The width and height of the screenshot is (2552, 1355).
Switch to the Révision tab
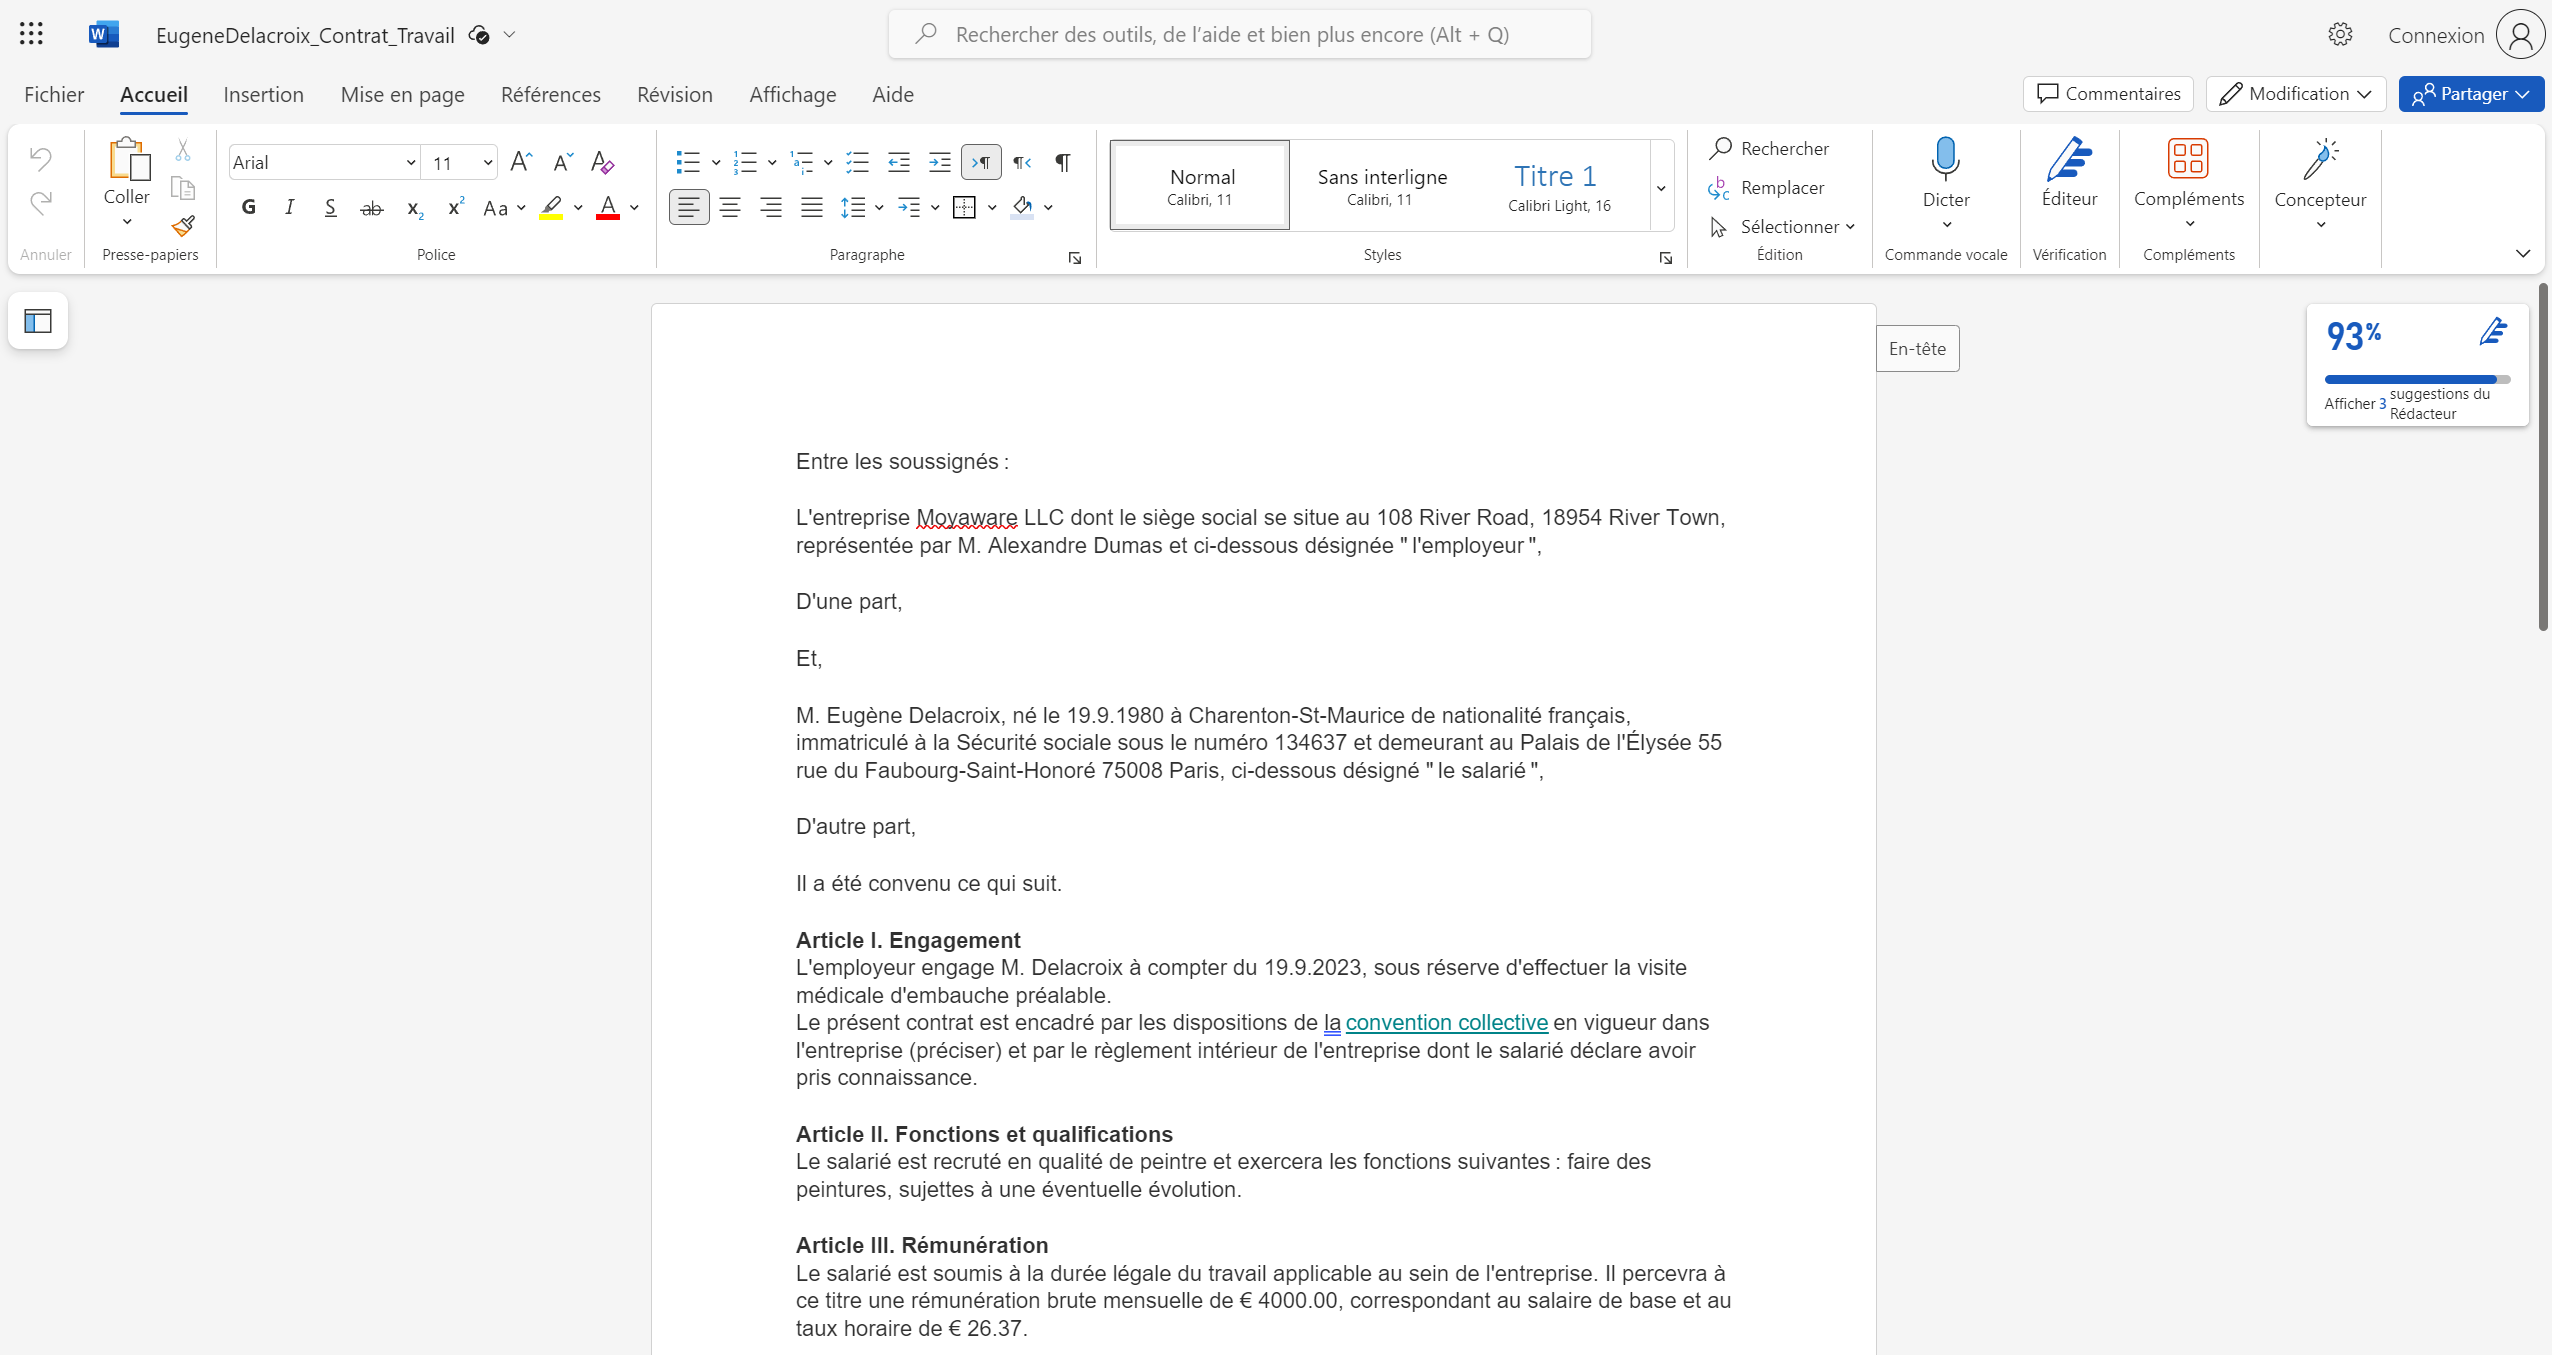click(x=675, y=94)
